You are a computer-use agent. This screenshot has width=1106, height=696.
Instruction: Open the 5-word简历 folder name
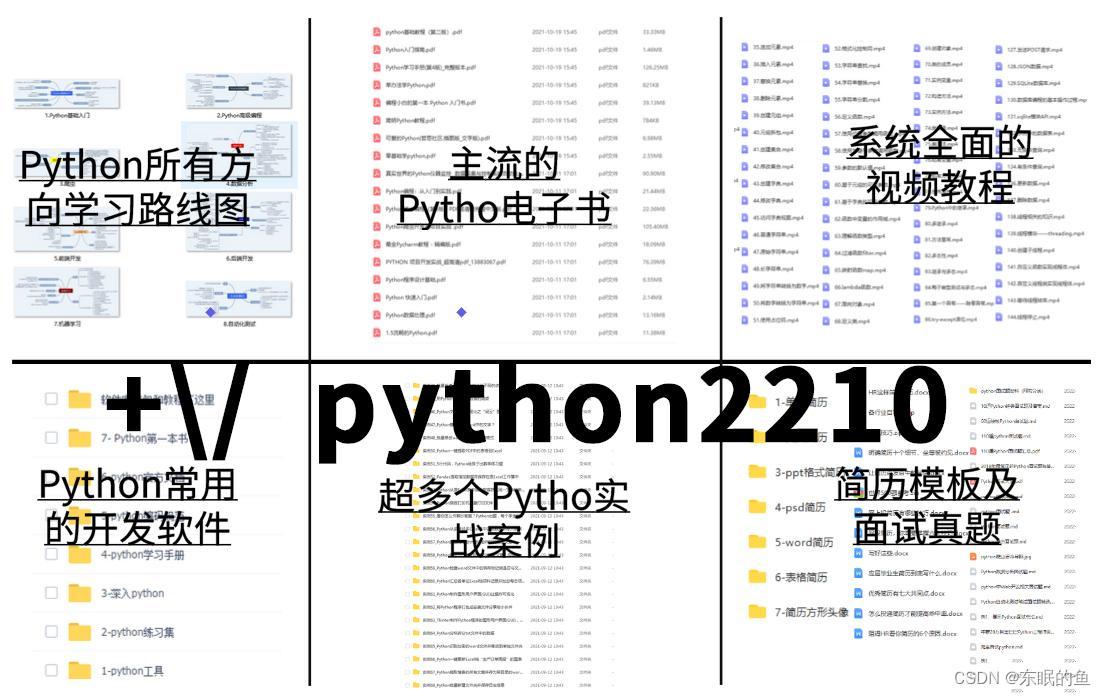click(x=804, y=542)
